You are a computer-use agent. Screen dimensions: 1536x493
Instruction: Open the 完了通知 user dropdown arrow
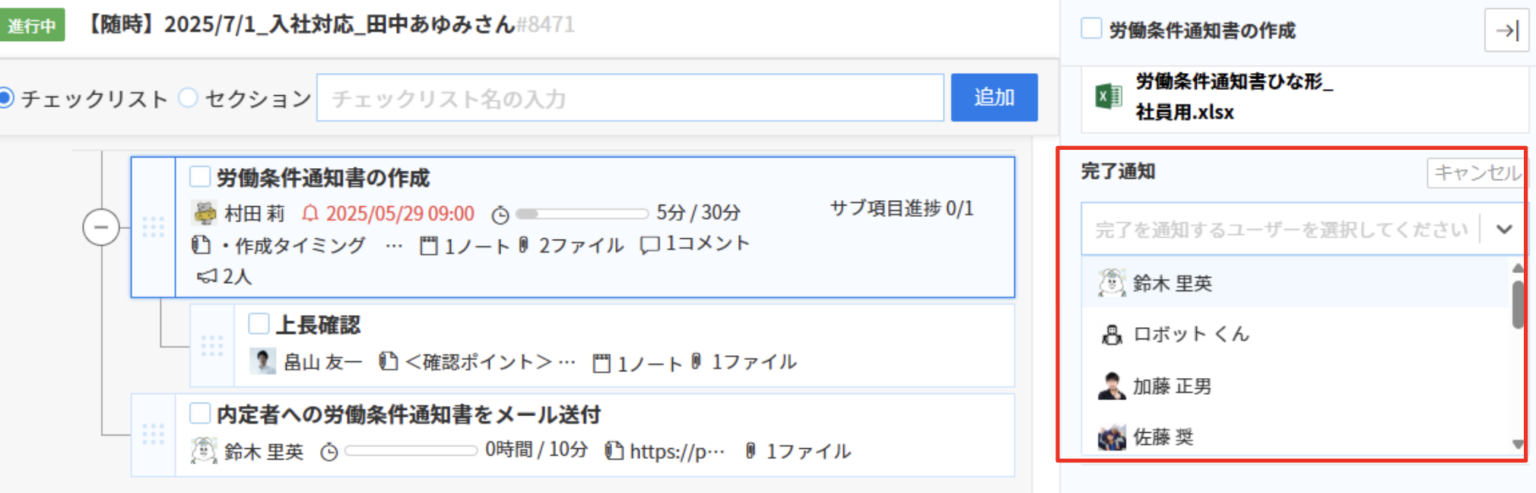[1504, 229]
